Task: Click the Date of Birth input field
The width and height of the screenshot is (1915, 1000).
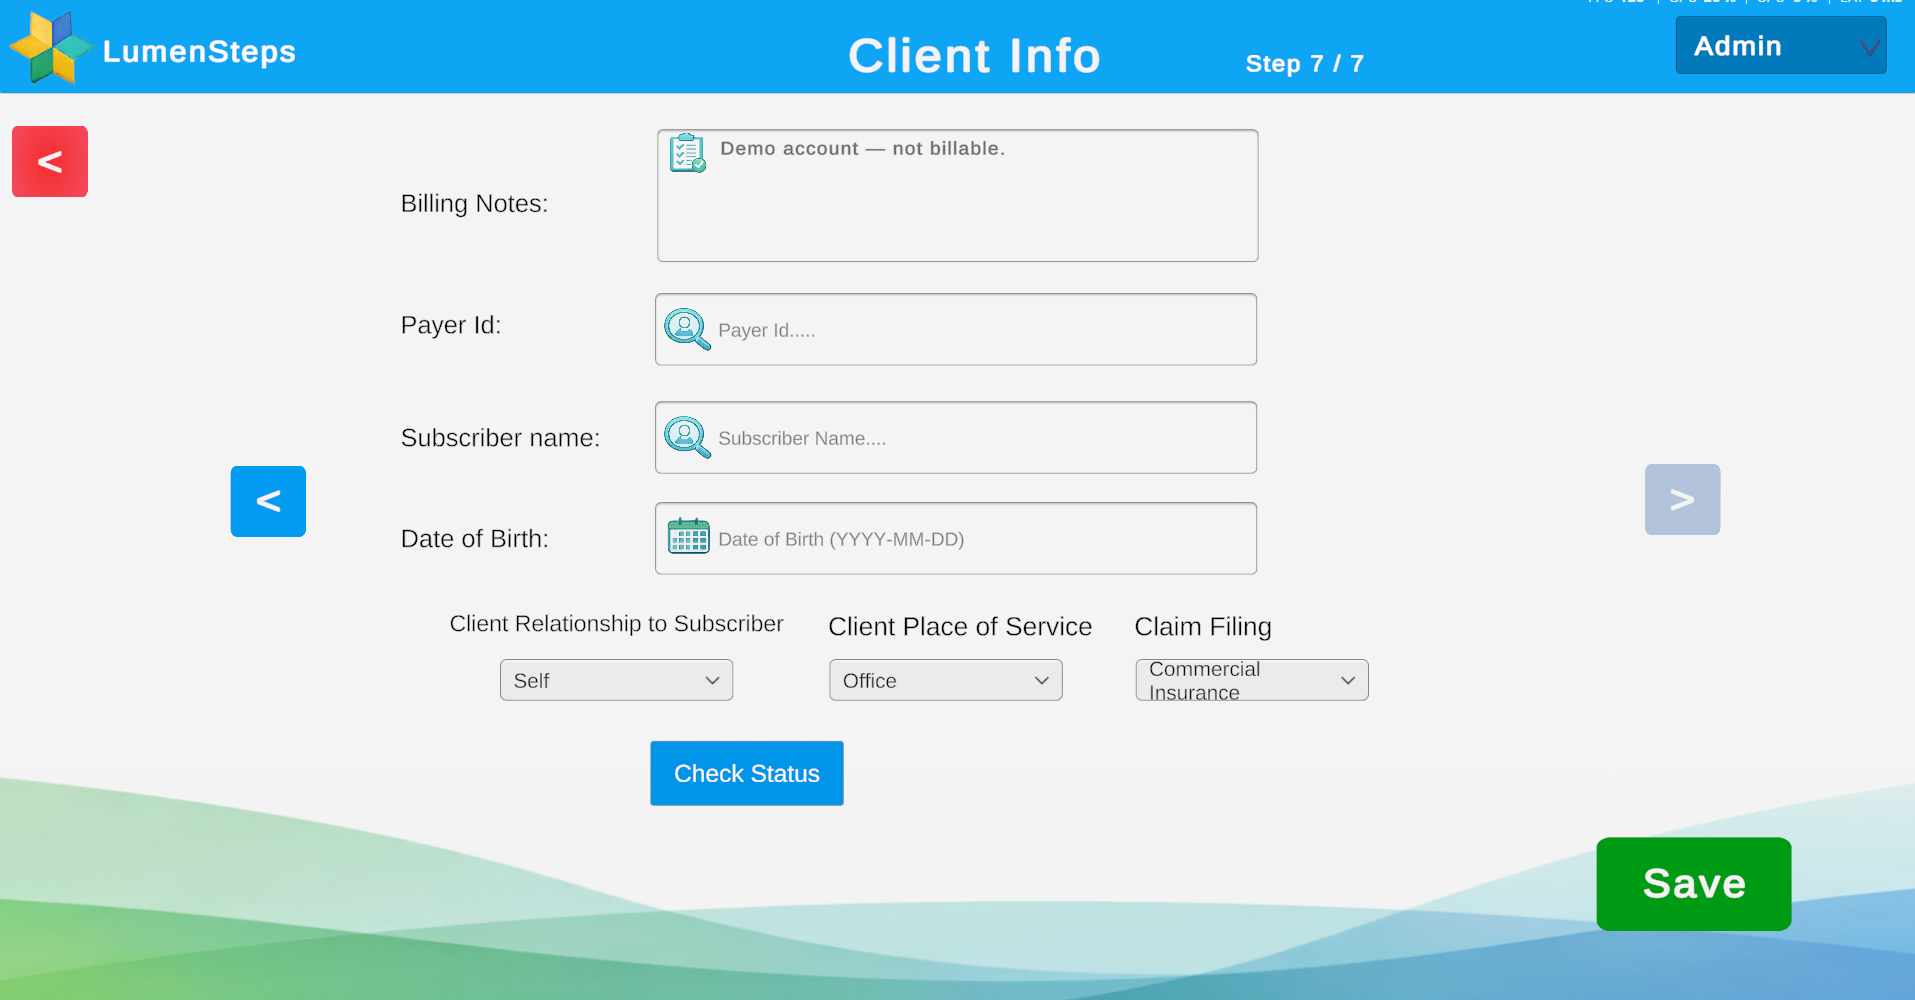Action: pyautogui.click(x=956, y=538)
